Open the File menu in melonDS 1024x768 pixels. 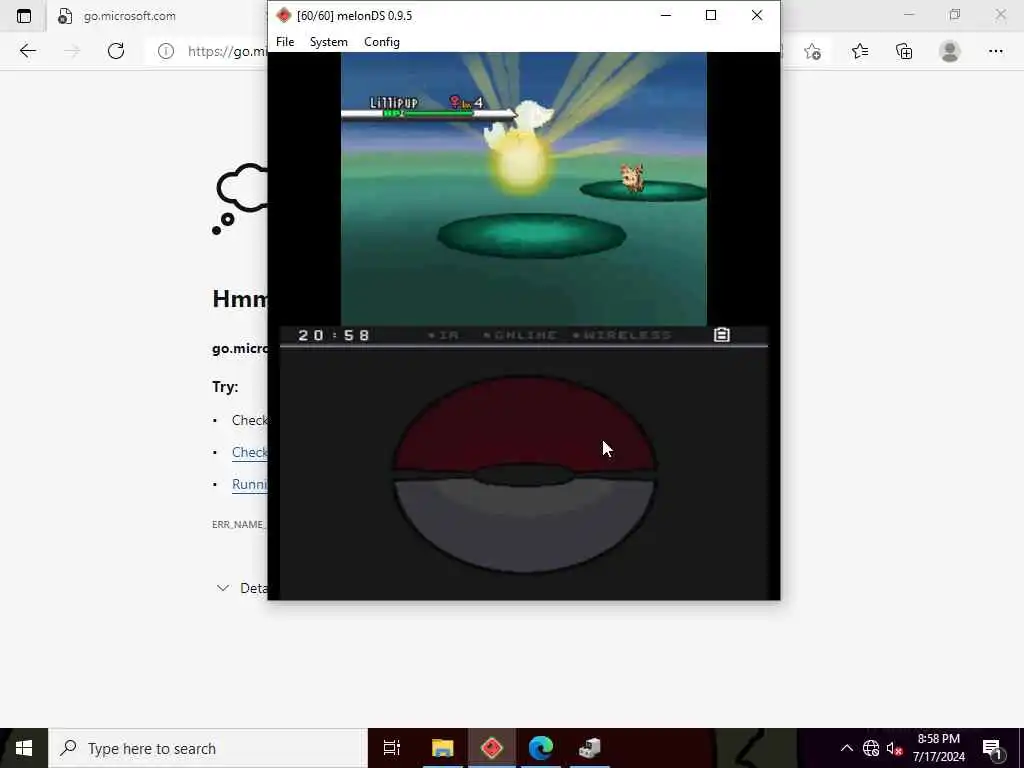(x=285, y=42)
